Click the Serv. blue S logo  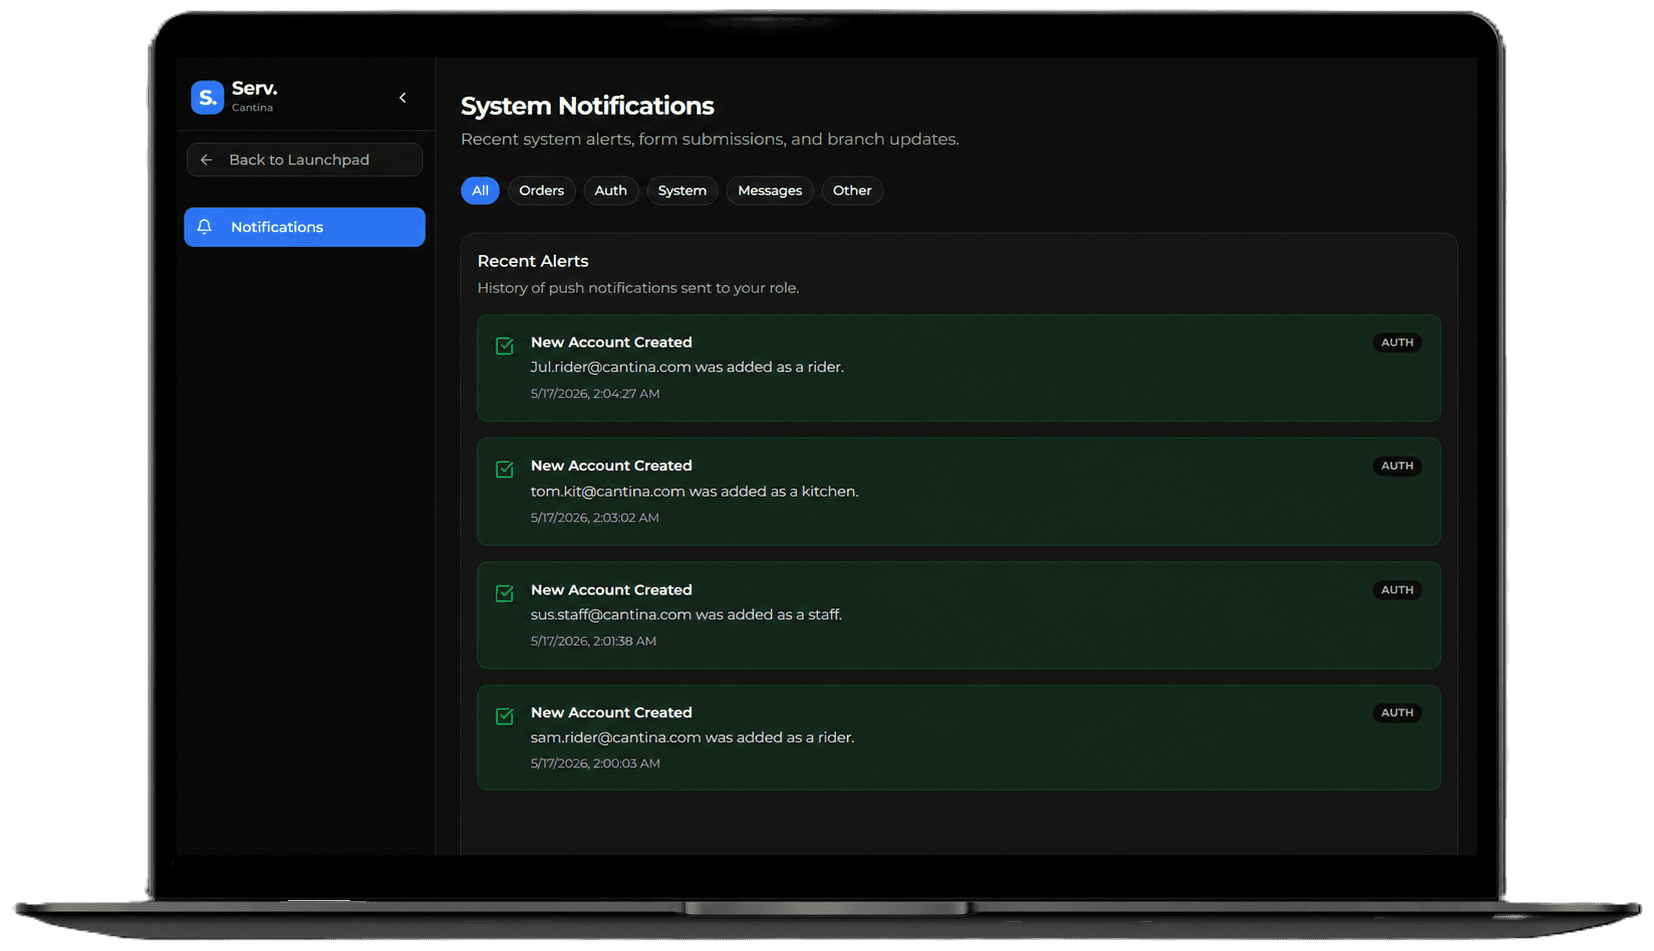207,97
